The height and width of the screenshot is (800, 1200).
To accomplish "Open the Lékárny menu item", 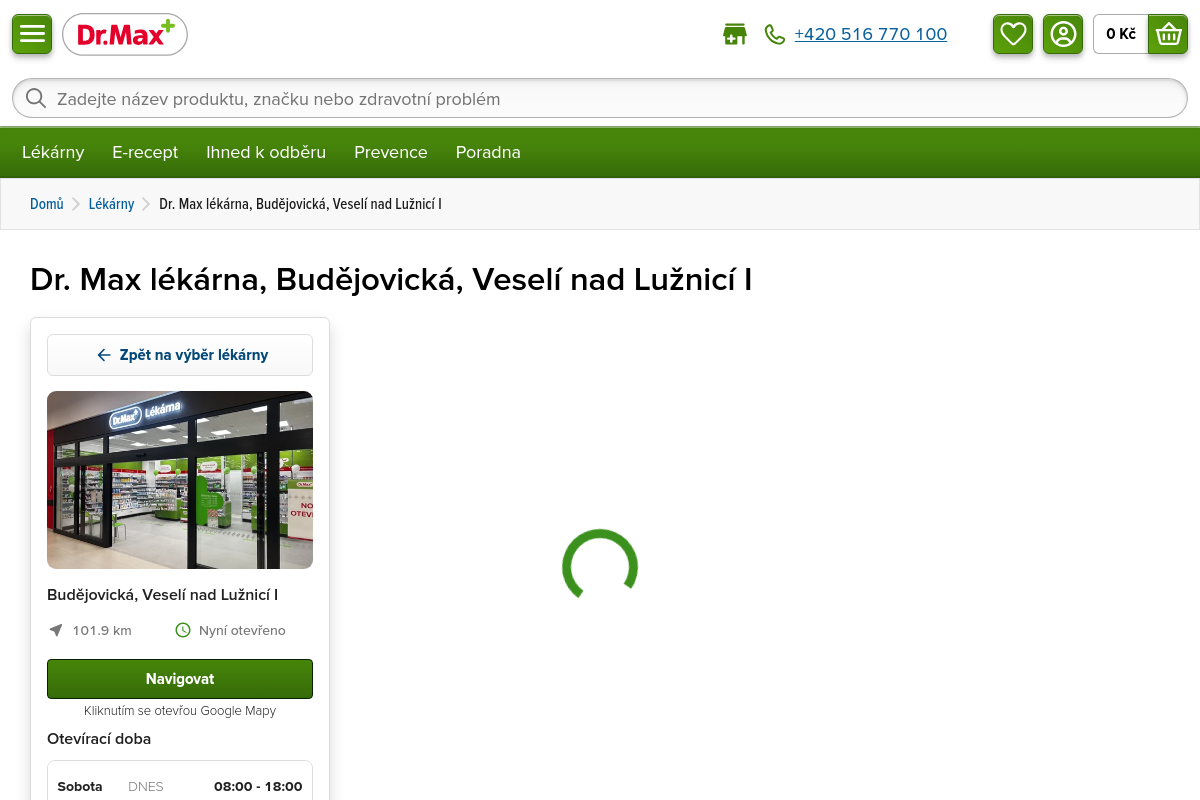I will [53, 152].
